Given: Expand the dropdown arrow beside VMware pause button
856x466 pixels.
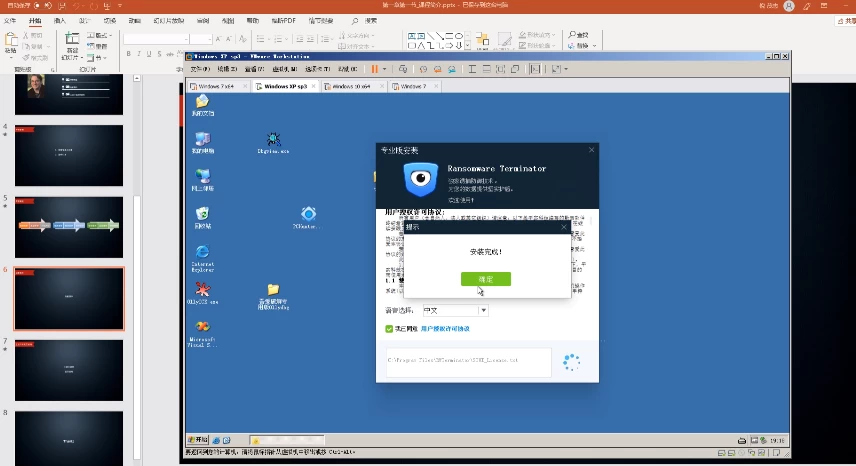Looking at the screenshot, I should [x=385, y=69].
